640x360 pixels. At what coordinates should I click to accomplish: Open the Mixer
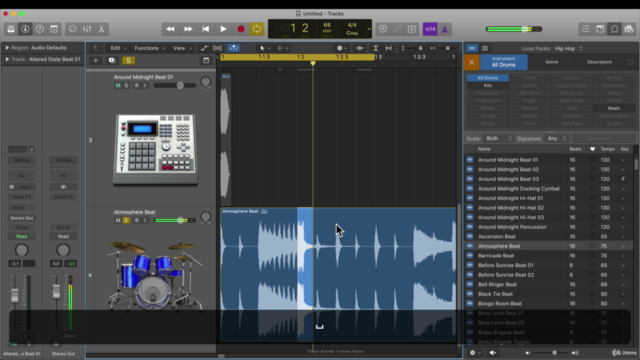tap(87, 29)
